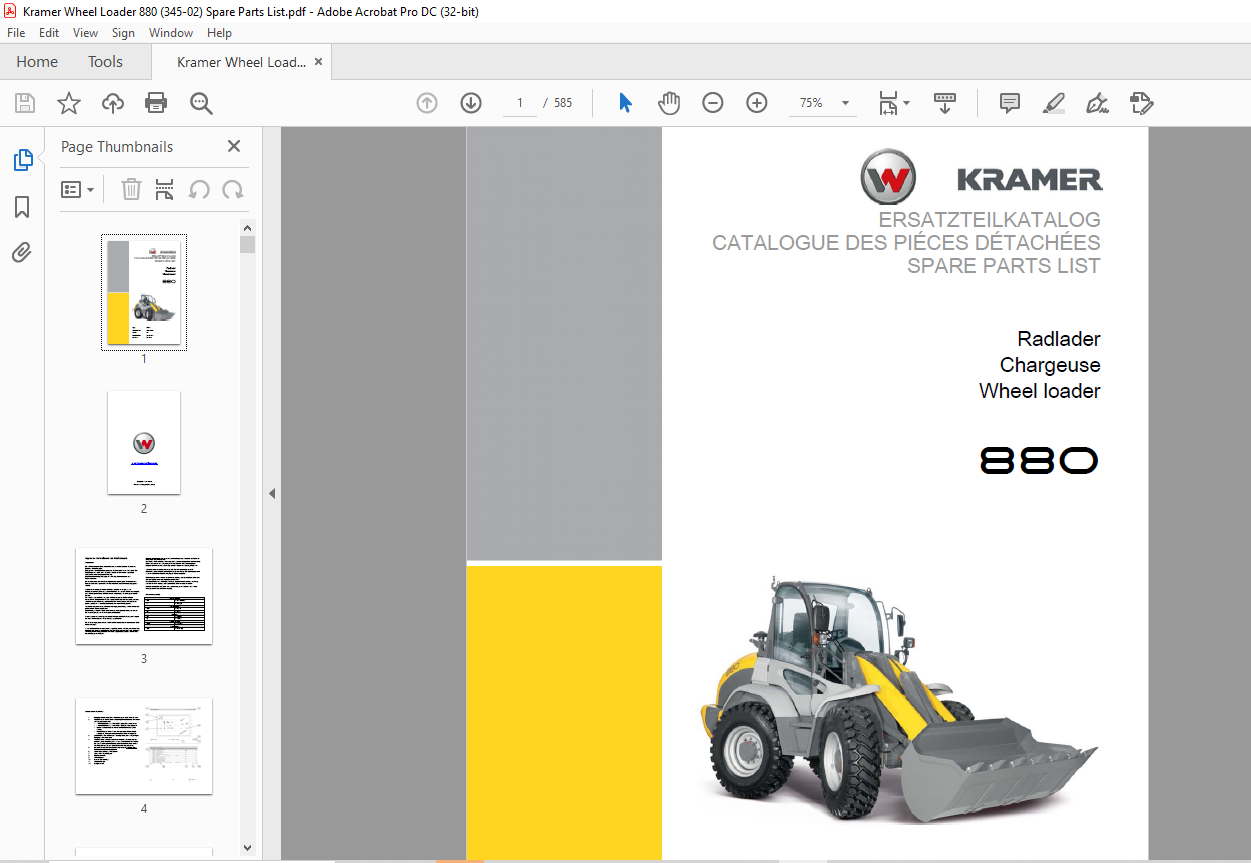Upload file to cloud icon
The width and height of the screenshot is (1251, 863).
[x=113, y=103]
